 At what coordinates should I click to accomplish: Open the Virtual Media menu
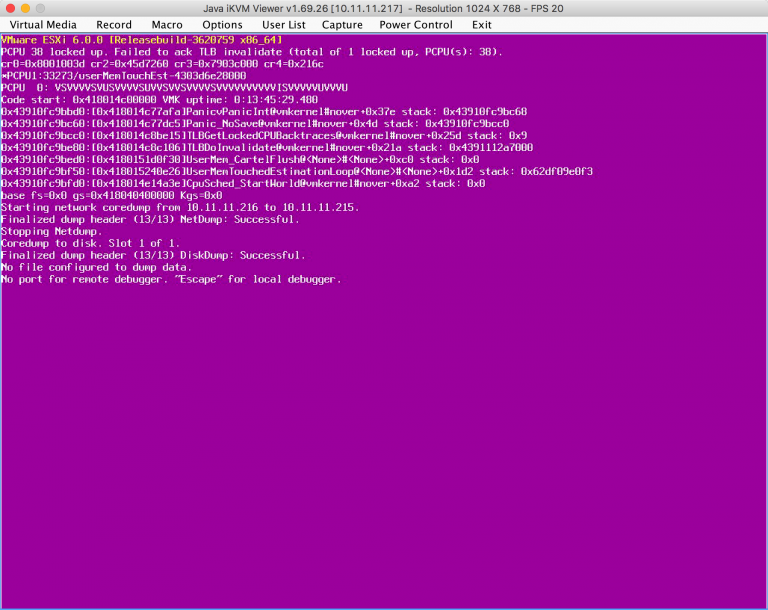(x=43, y=24)
